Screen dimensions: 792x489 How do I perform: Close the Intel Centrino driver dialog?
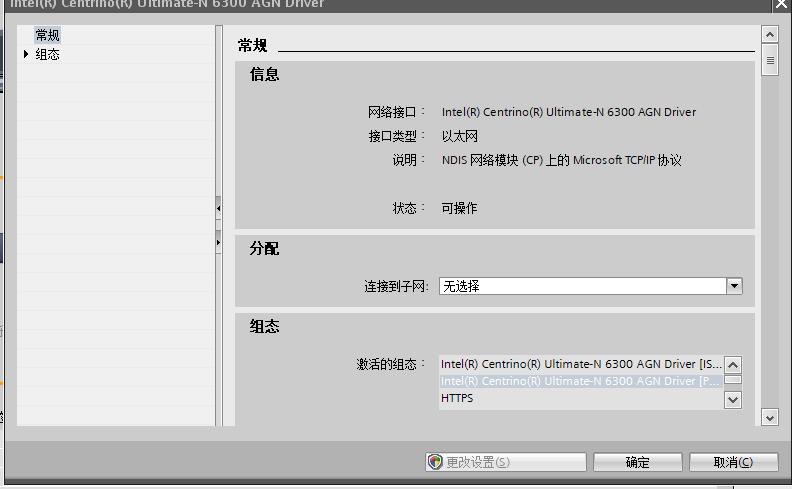pyautogui.click(x=781, y=5)
